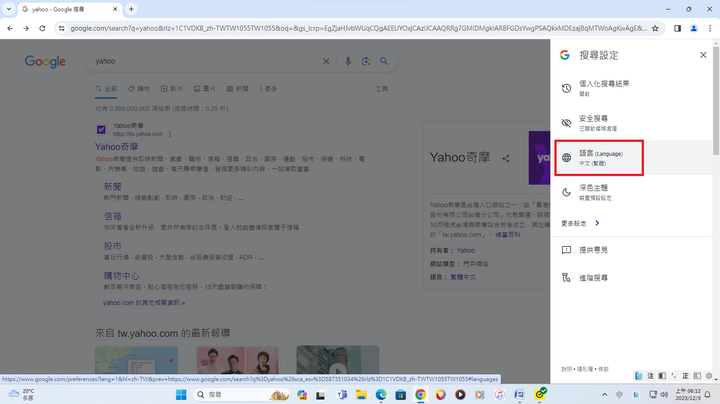This screenshot has width=720, height=404.
Task: Click the history clock icon for personalized results
Action: tap(566, 88)
